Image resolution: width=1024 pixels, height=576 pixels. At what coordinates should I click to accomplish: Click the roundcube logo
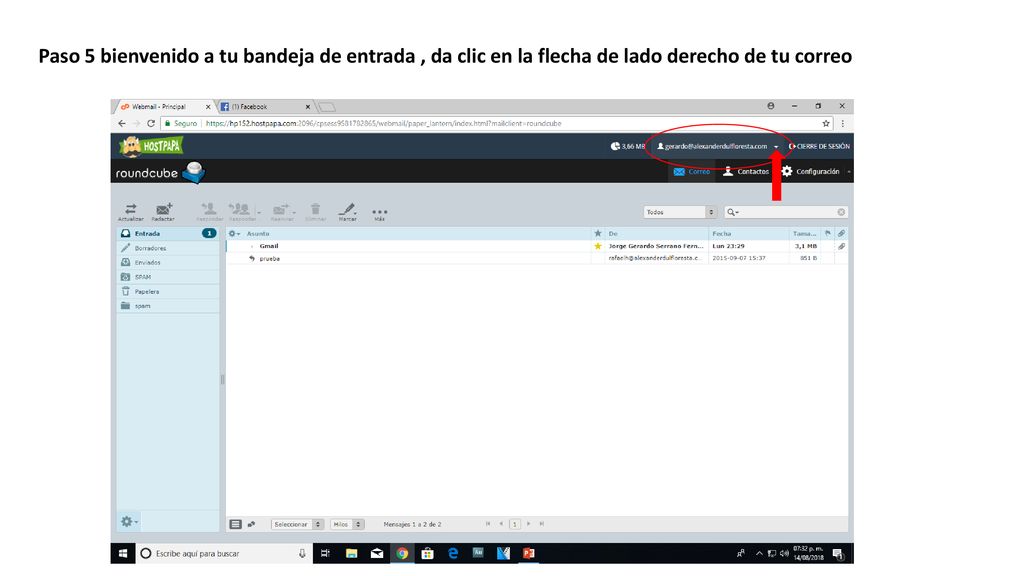(160, 172)
